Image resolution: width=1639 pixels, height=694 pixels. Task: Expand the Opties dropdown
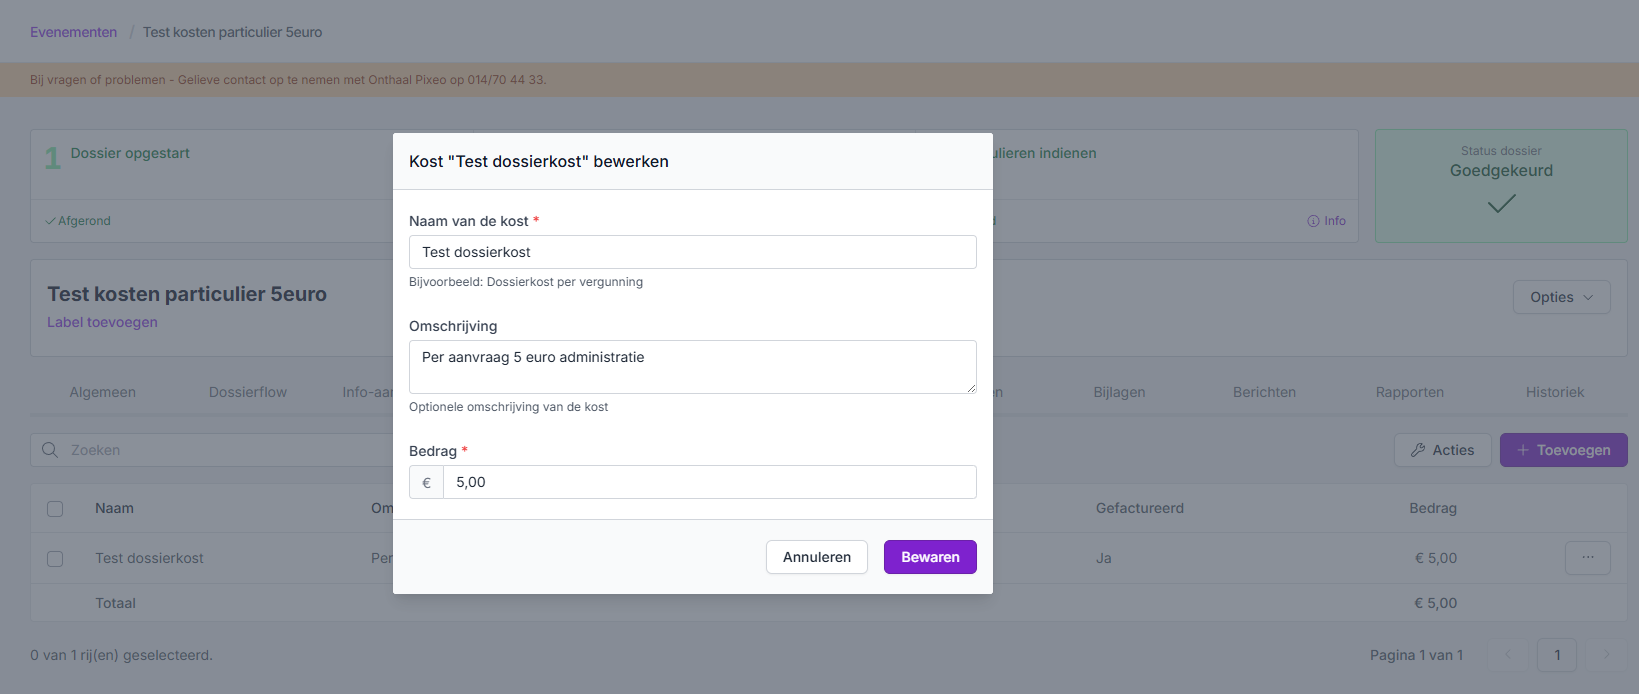(x=1561, y=297)
